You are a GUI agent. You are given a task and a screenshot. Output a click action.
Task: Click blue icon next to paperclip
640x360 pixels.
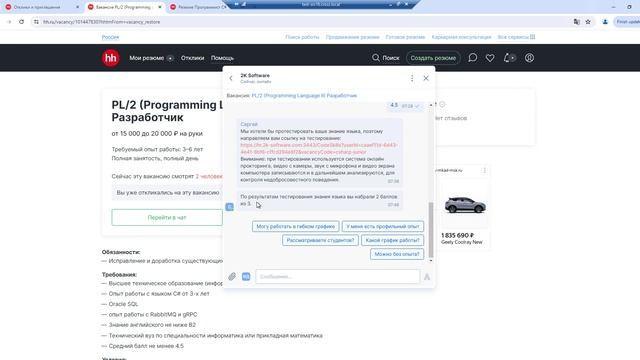click(246, 277)
